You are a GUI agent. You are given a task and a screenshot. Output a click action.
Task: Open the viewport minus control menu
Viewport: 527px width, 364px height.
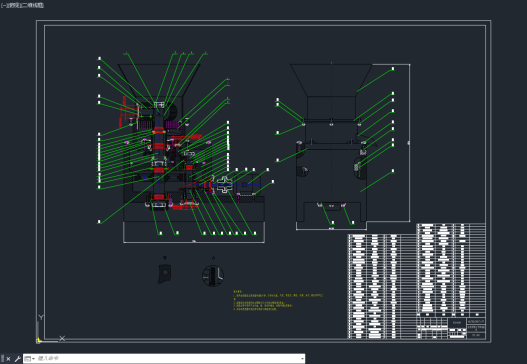(x=3, y=5)
